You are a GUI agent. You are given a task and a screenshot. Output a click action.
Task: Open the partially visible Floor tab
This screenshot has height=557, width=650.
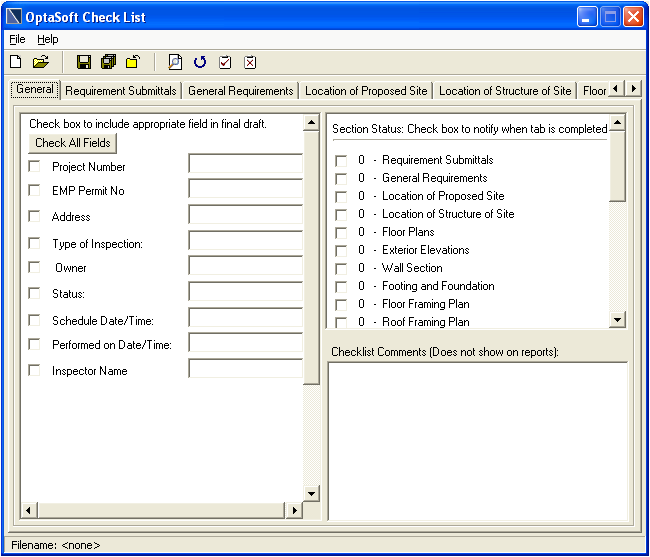point(594,91)
